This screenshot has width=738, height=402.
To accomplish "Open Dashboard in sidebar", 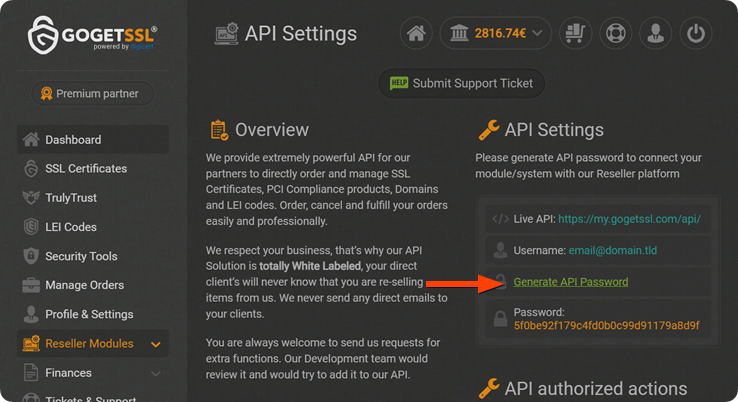I will pyautogui.click(x=93, y=140).
